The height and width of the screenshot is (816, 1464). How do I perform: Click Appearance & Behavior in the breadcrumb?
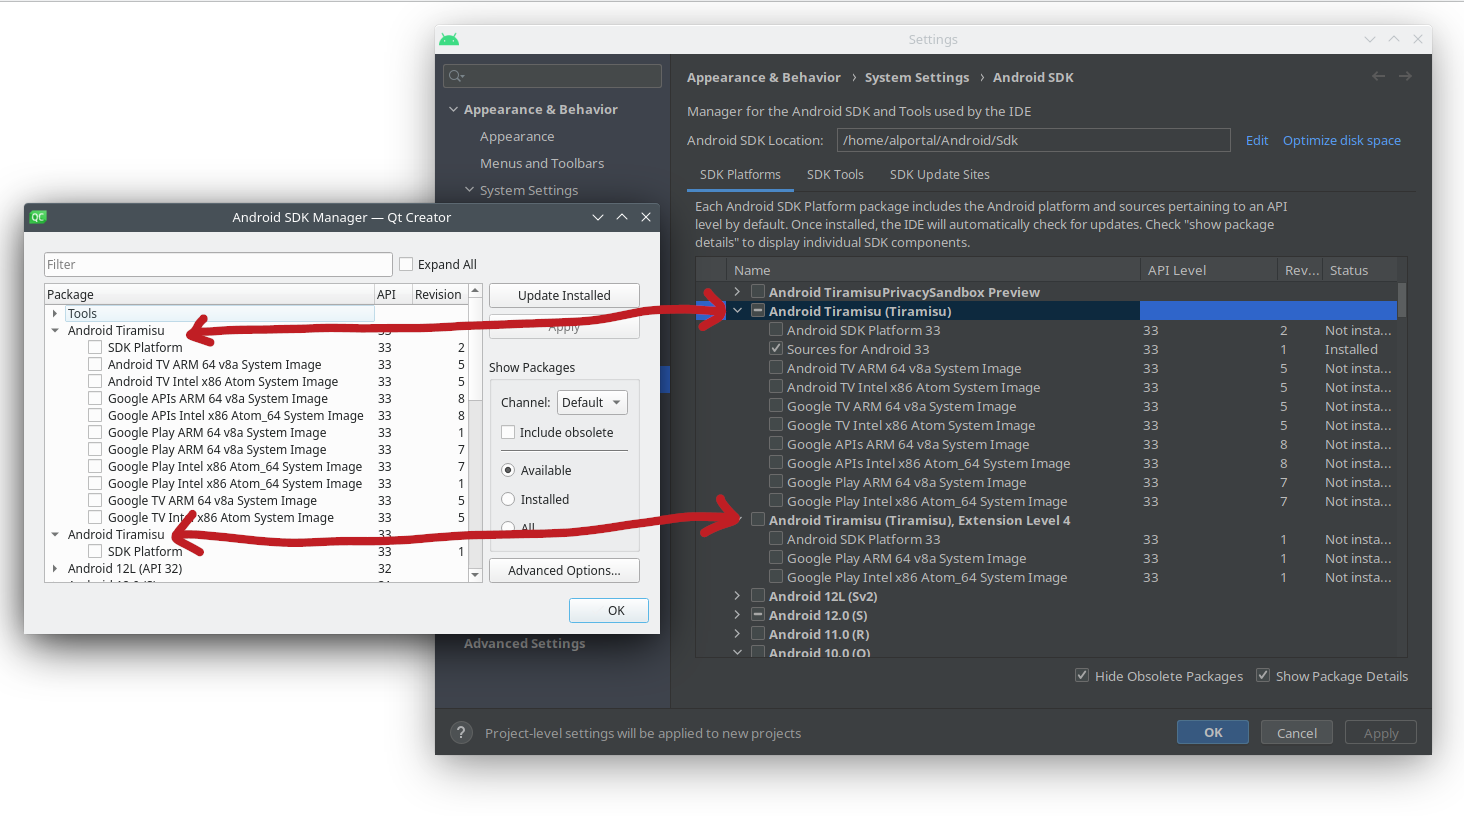[x=764, y=77]
